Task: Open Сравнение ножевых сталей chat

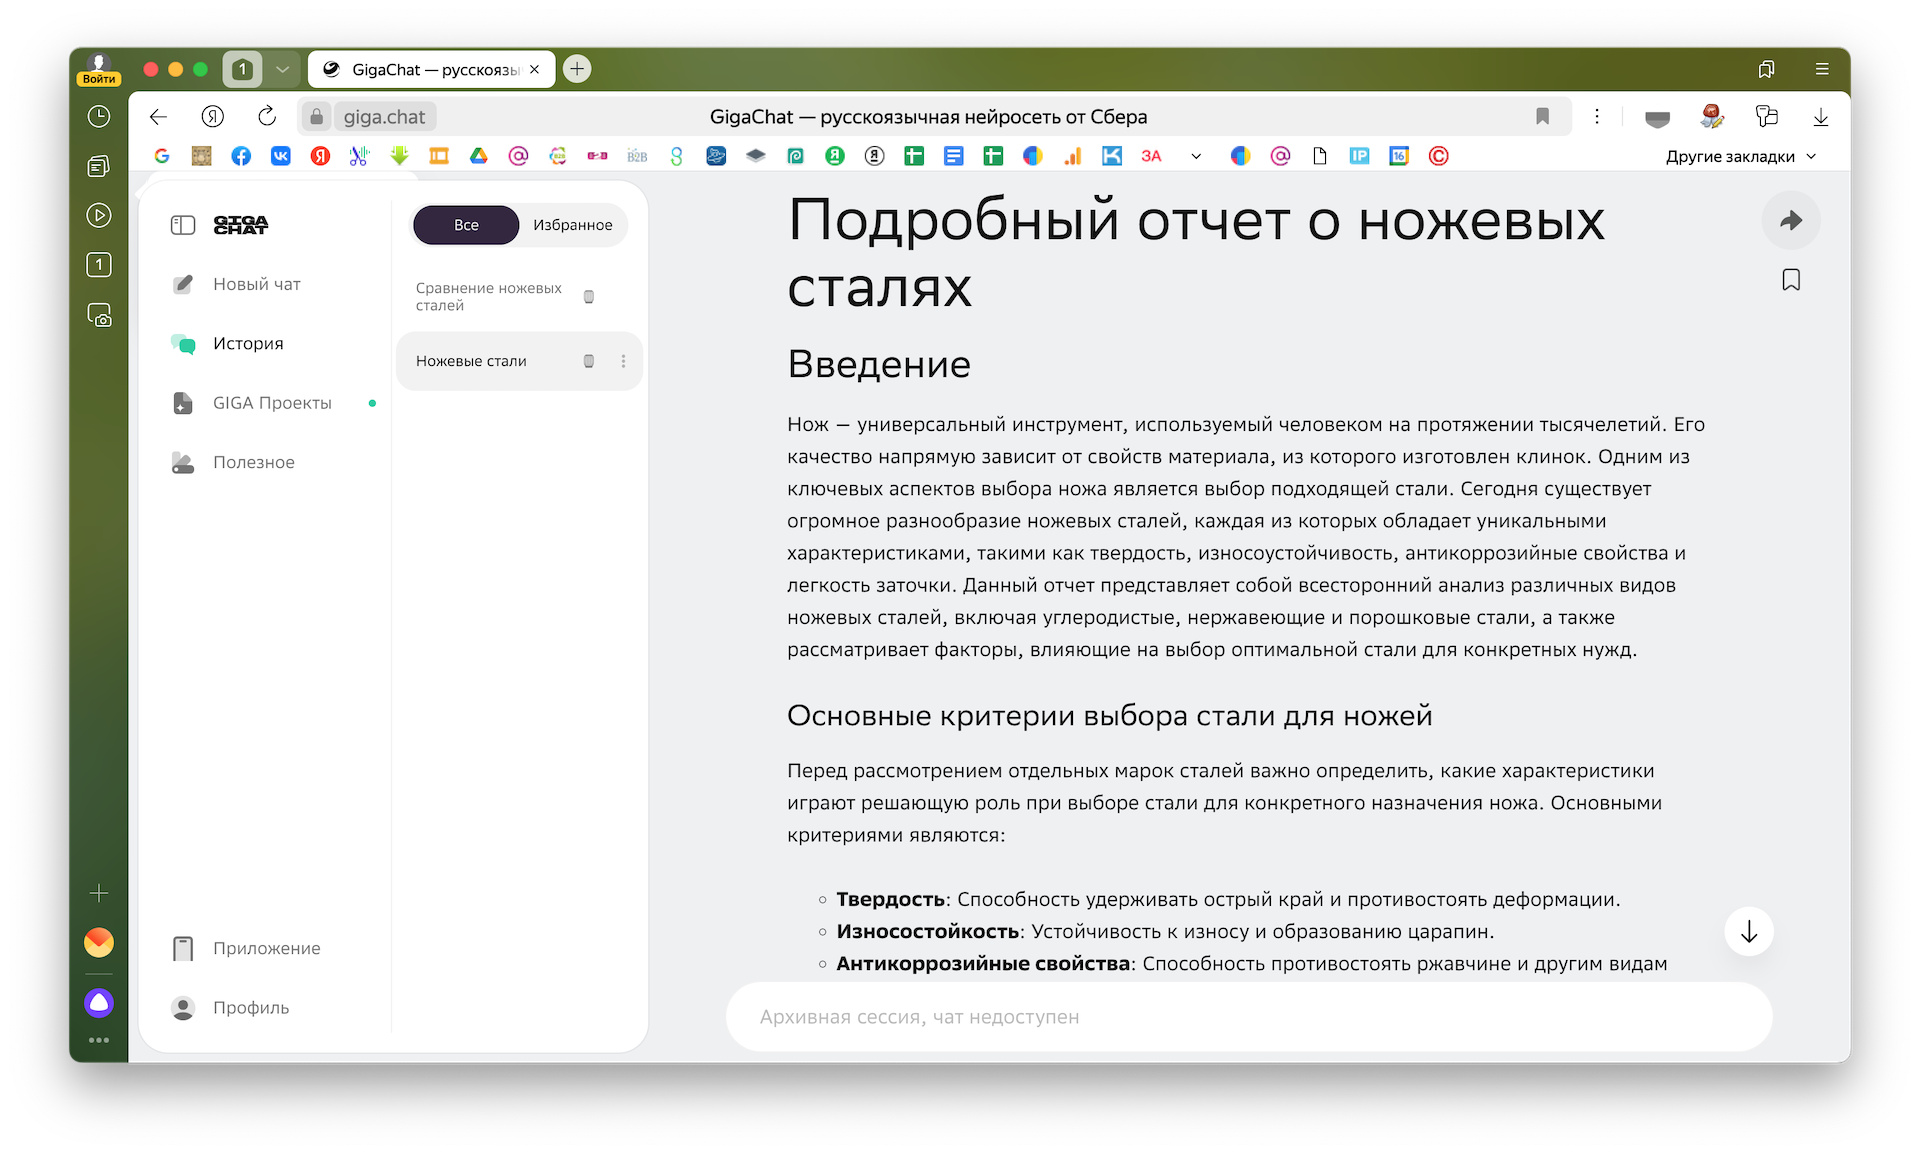Action: pos(489,296)
